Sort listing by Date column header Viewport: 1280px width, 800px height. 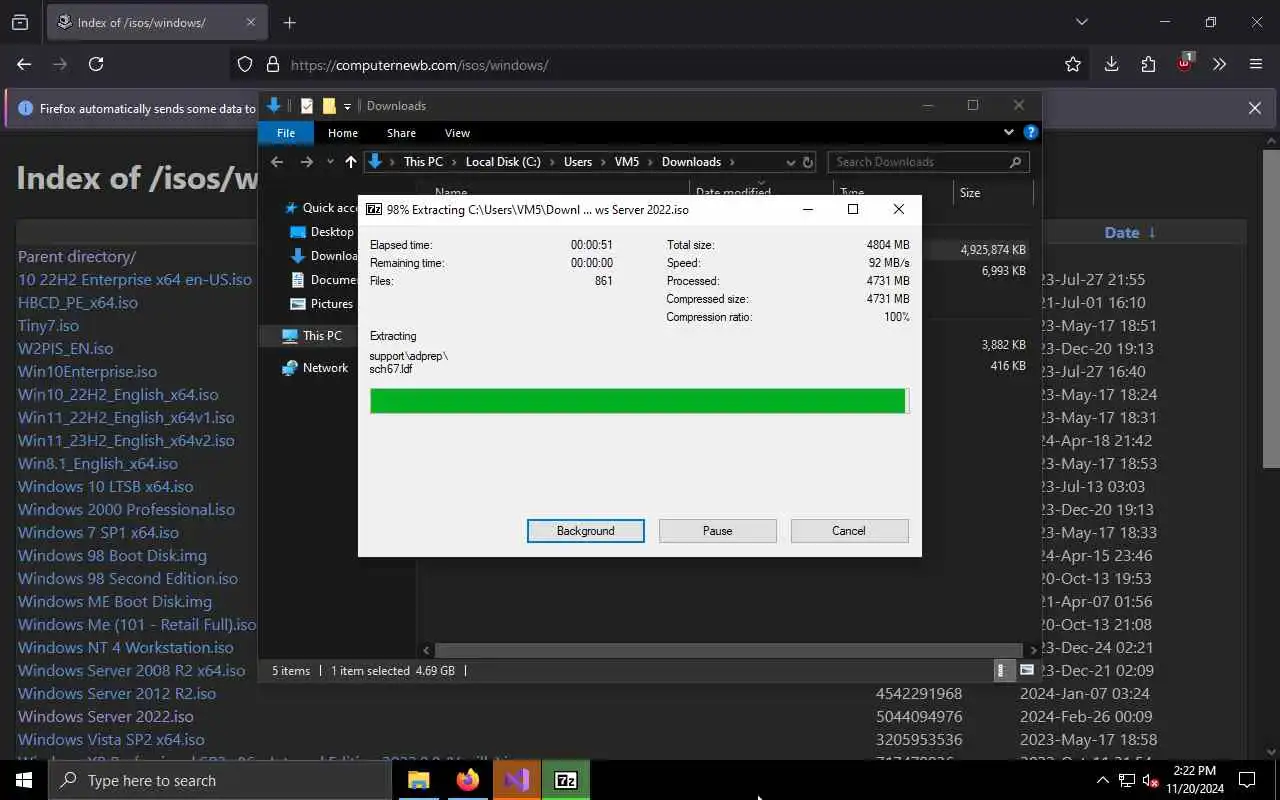coord(1122,232)
